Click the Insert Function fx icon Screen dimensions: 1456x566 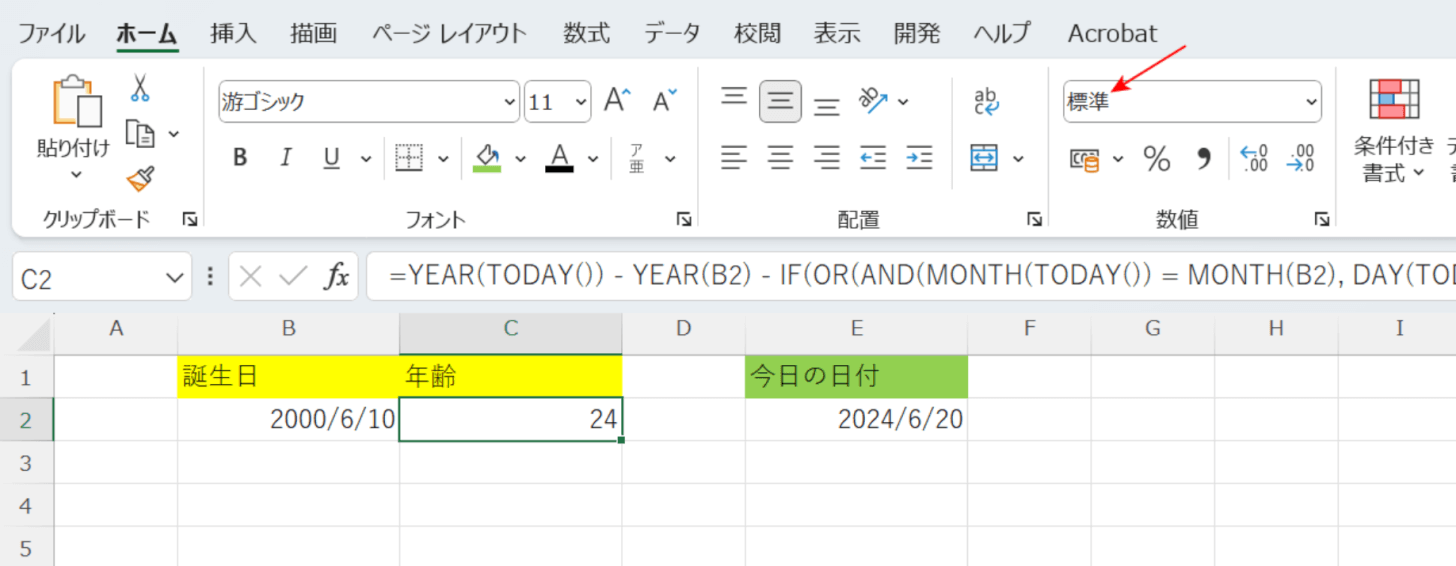(x=336, y=277)
